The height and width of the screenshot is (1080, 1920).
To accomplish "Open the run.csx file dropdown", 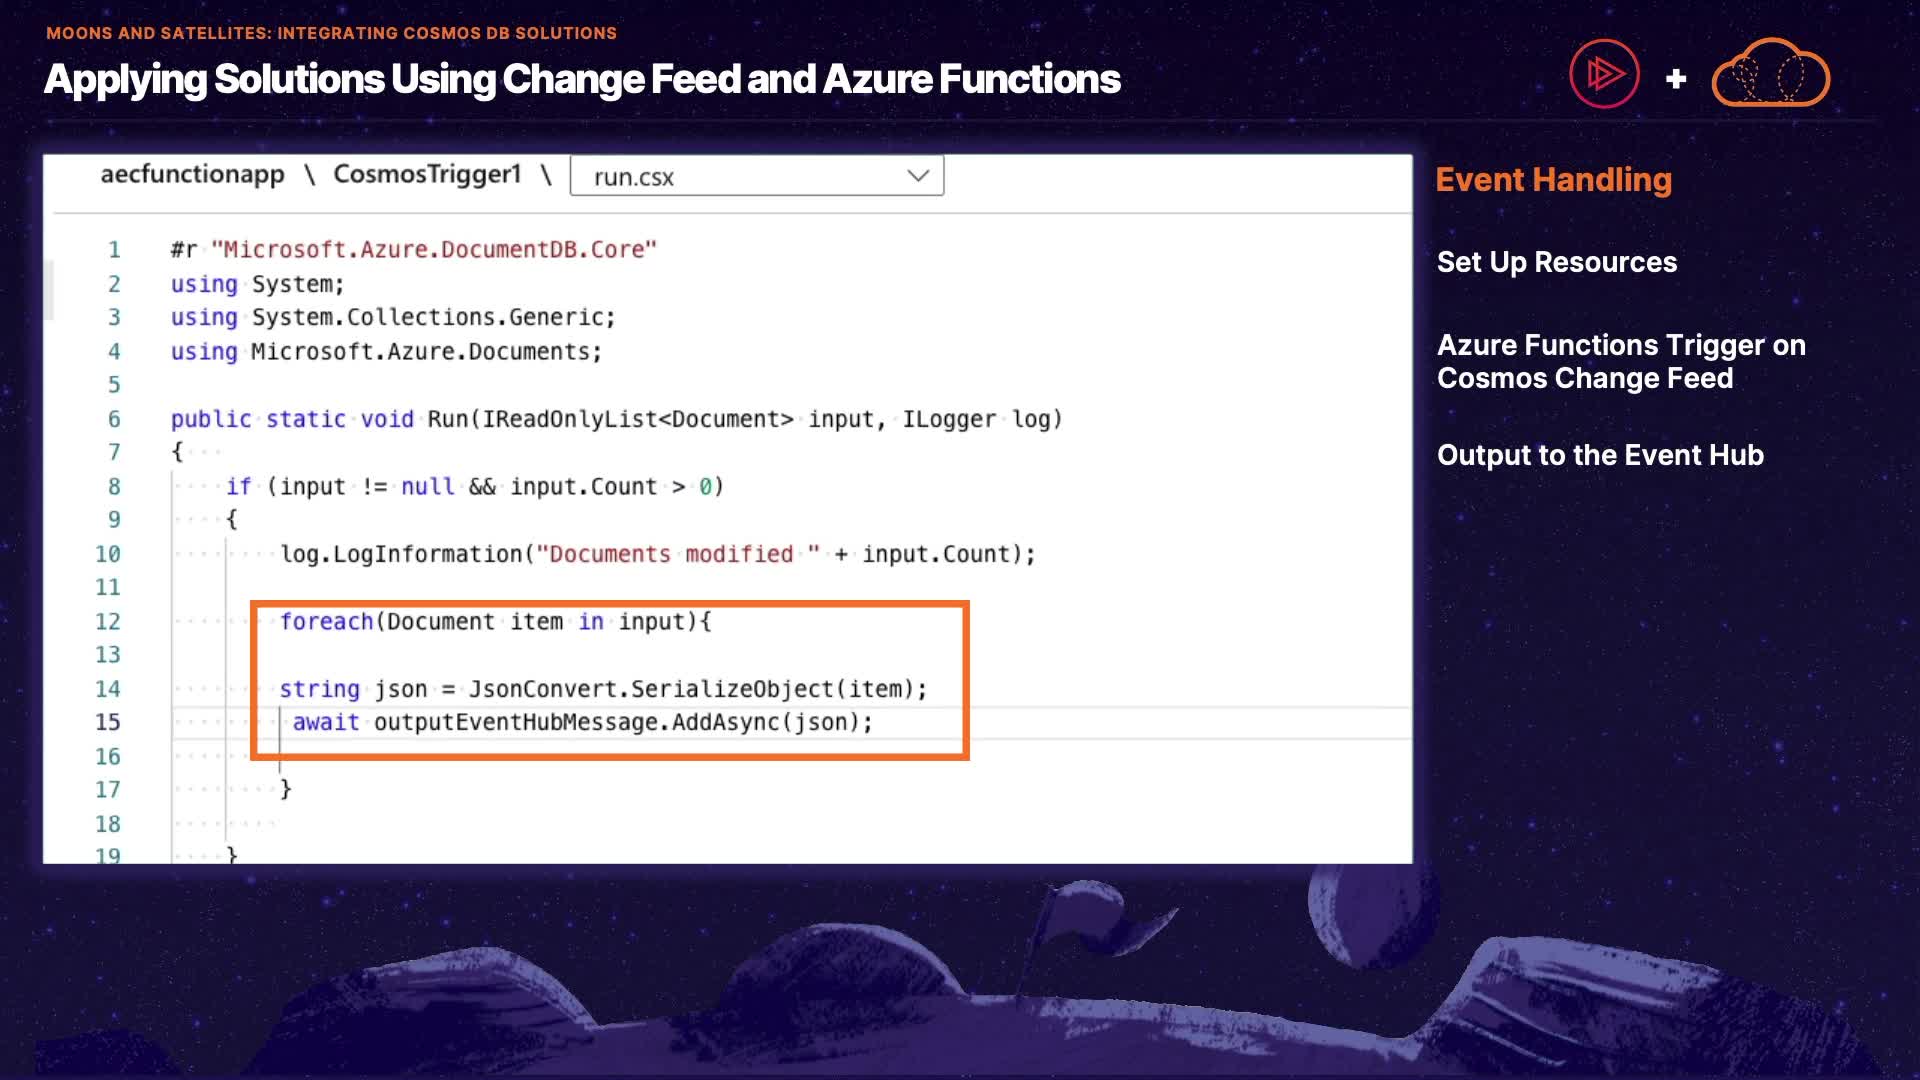I will pyautogui.click(x=756, y=176).
